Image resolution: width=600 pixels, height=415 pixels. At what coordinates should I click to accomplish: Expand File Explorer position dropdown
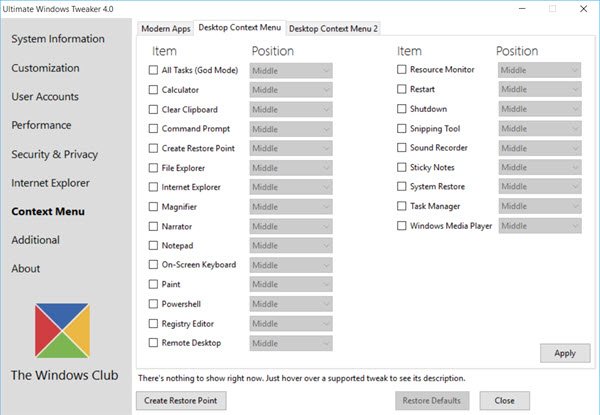[x=291, y=168]
